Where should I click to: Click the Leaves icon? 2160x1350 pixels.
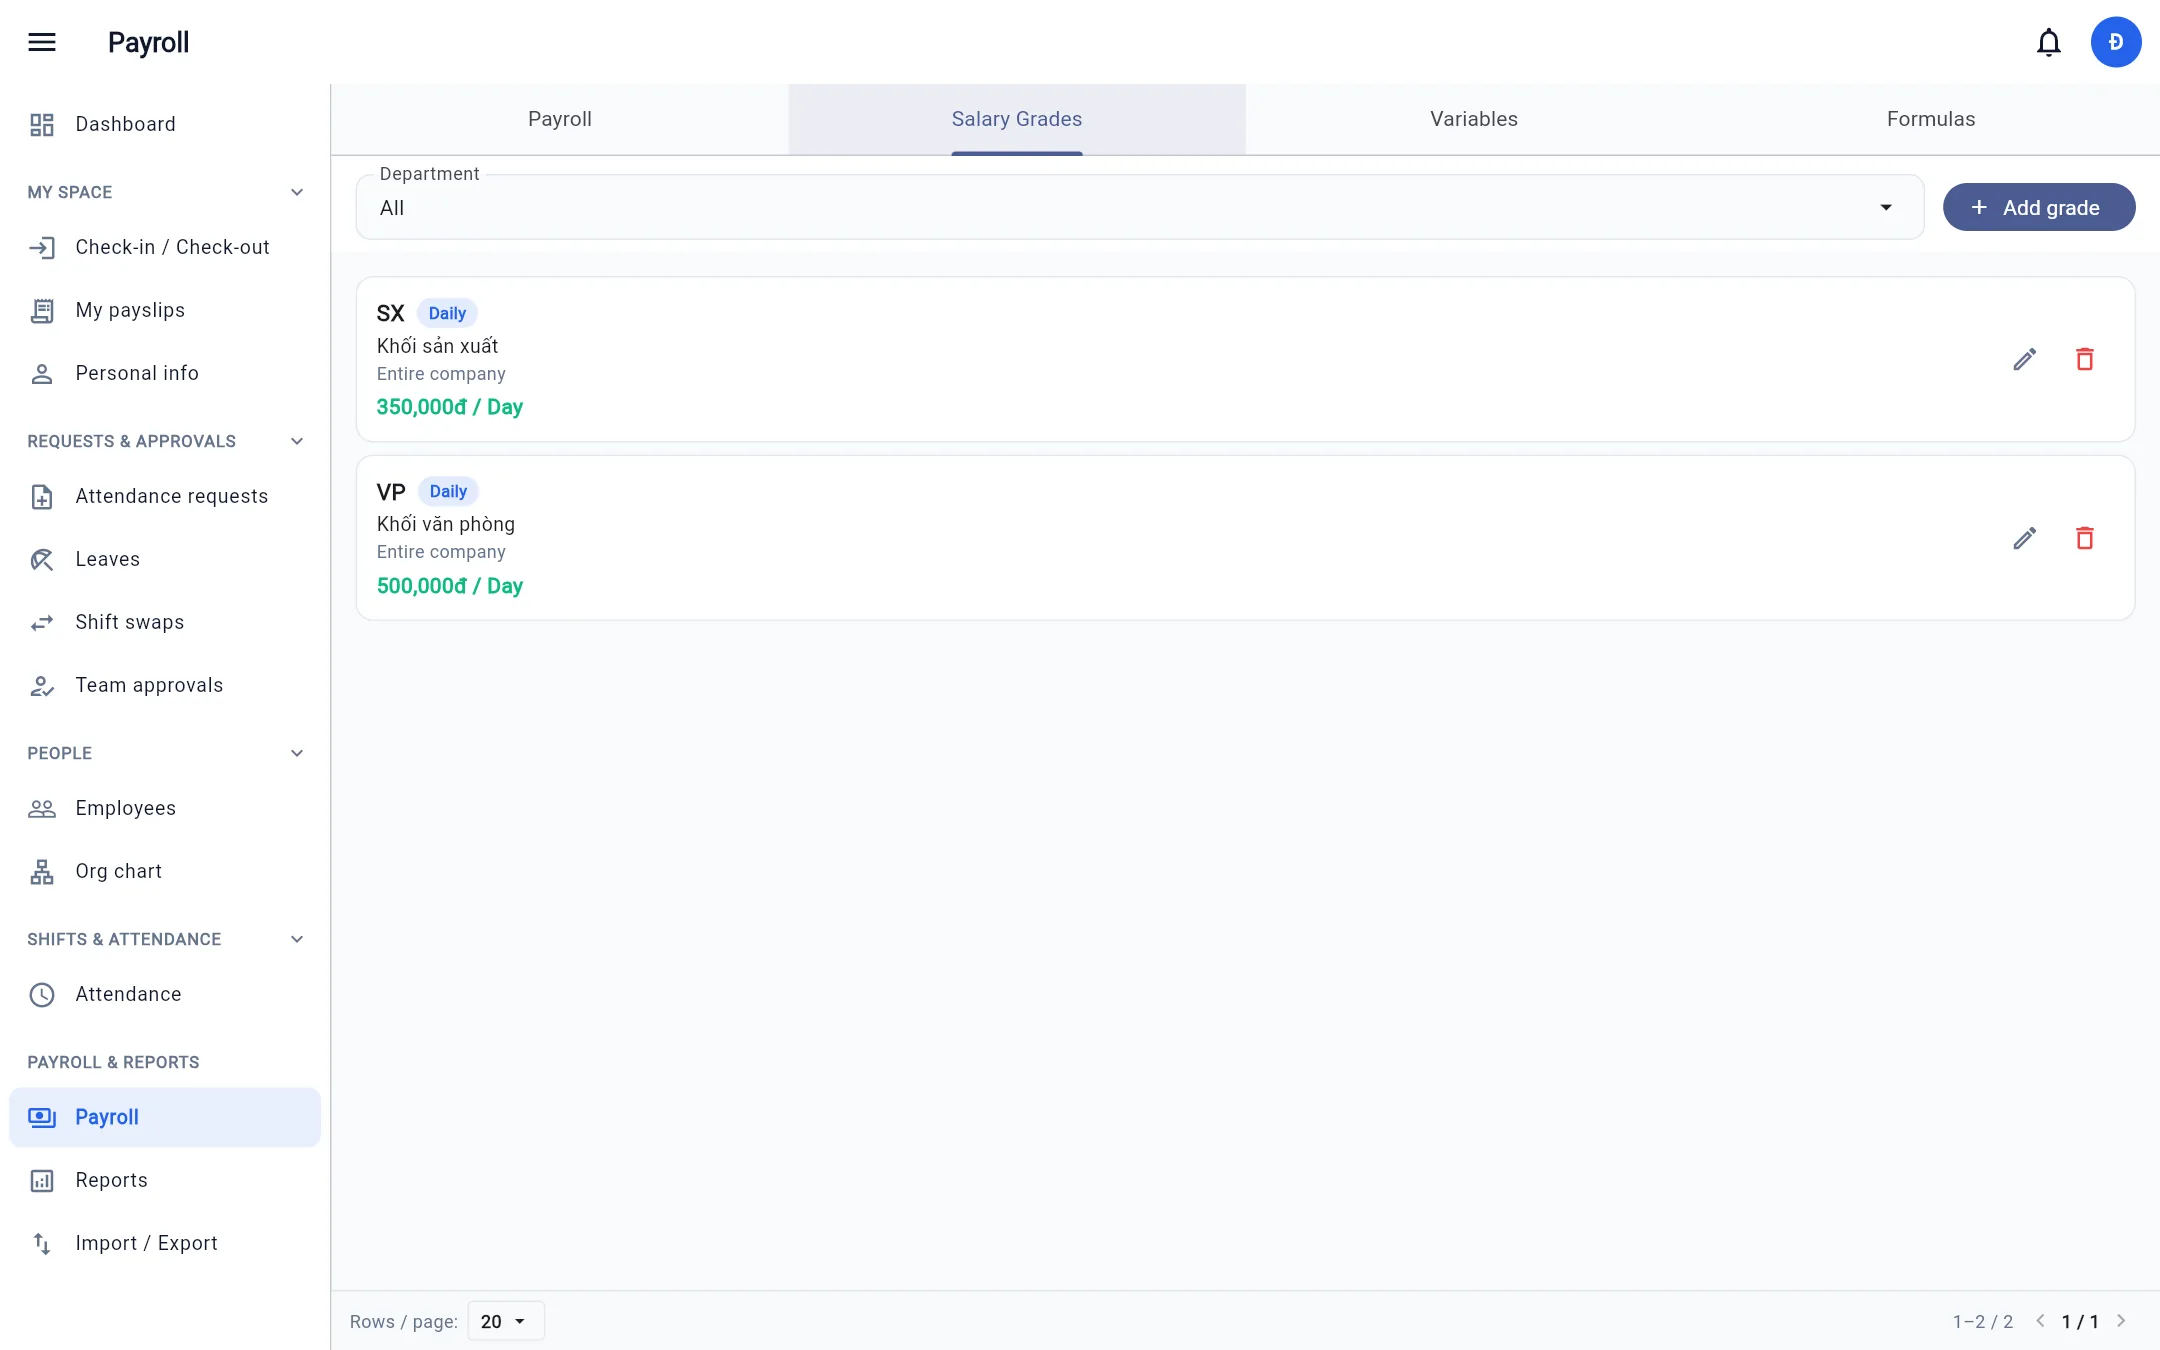click(x=42, y=559)
